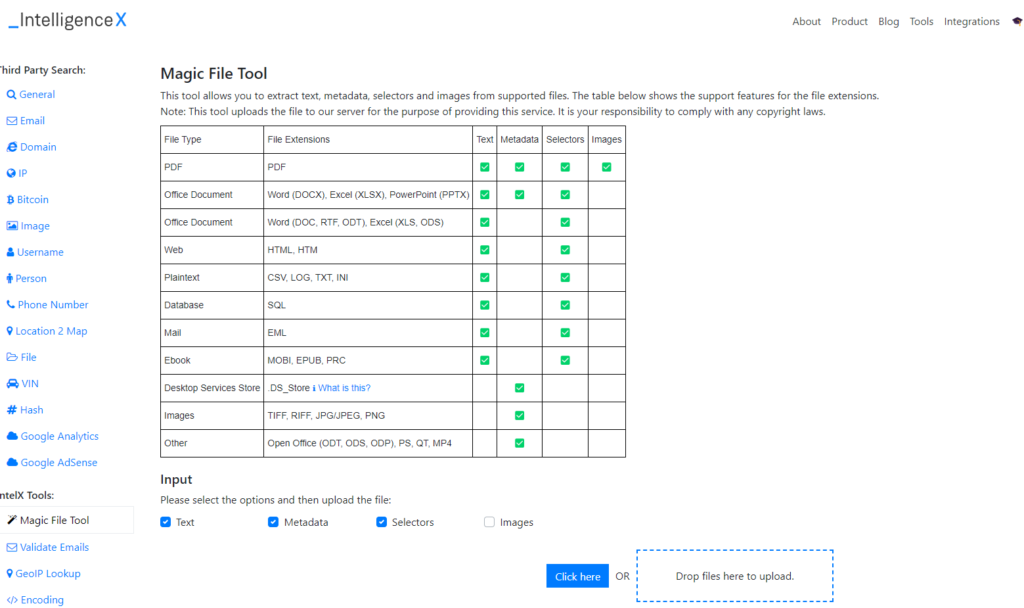Viewport: 1024px width, 608px height.
Task: Click the cell listing DOC, RTF, ODT
Action: 368,222
